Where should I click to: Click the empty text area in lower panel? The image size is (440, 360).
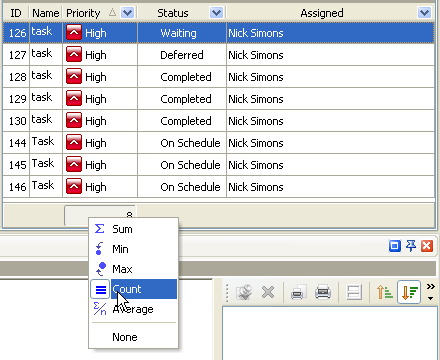click(x=330, y=333)
